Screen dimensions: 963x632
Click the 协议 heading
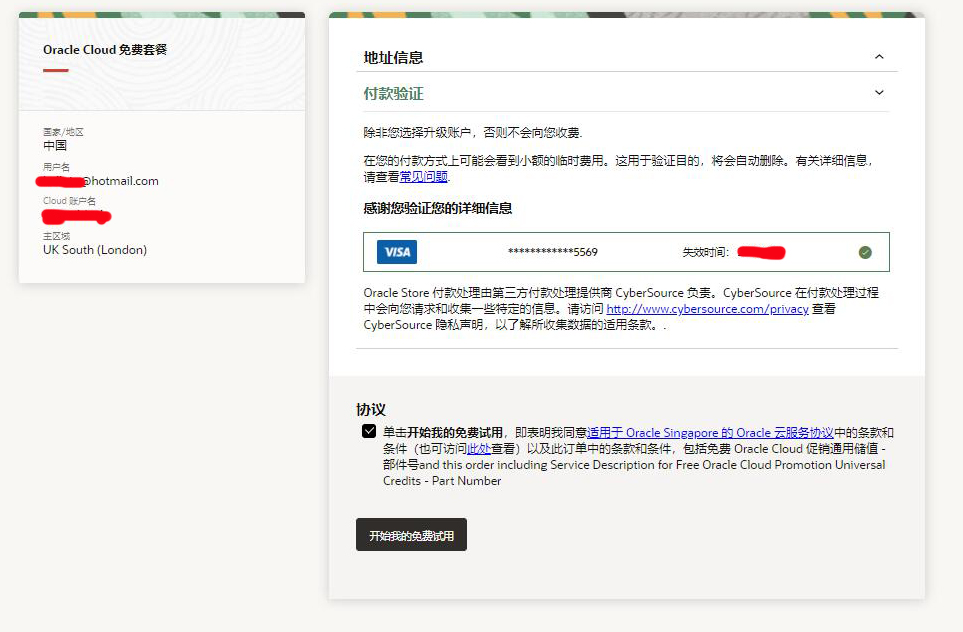(371, 410)
